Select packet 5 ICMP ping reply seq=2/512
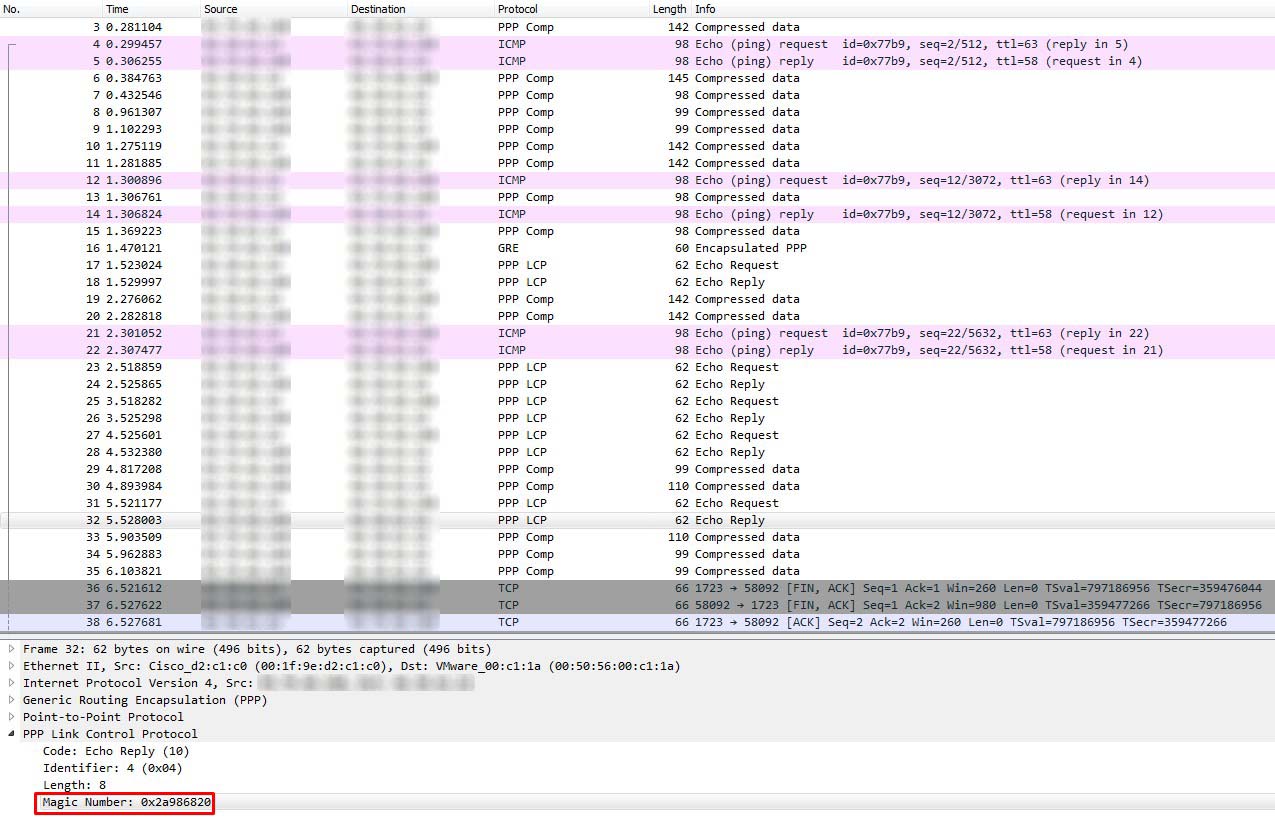The width and height of the screenshot is (1275, 820). tap(637, 61)
